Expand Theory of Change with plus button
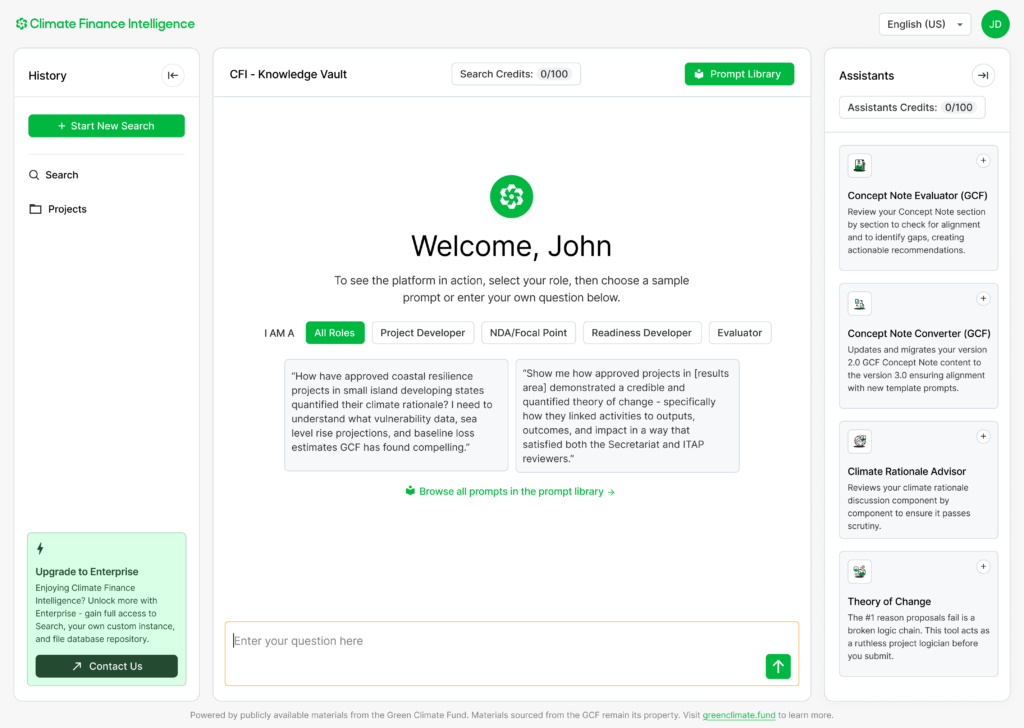The height and width of the screenshot is (728, 1024). (x=983, y=566)
